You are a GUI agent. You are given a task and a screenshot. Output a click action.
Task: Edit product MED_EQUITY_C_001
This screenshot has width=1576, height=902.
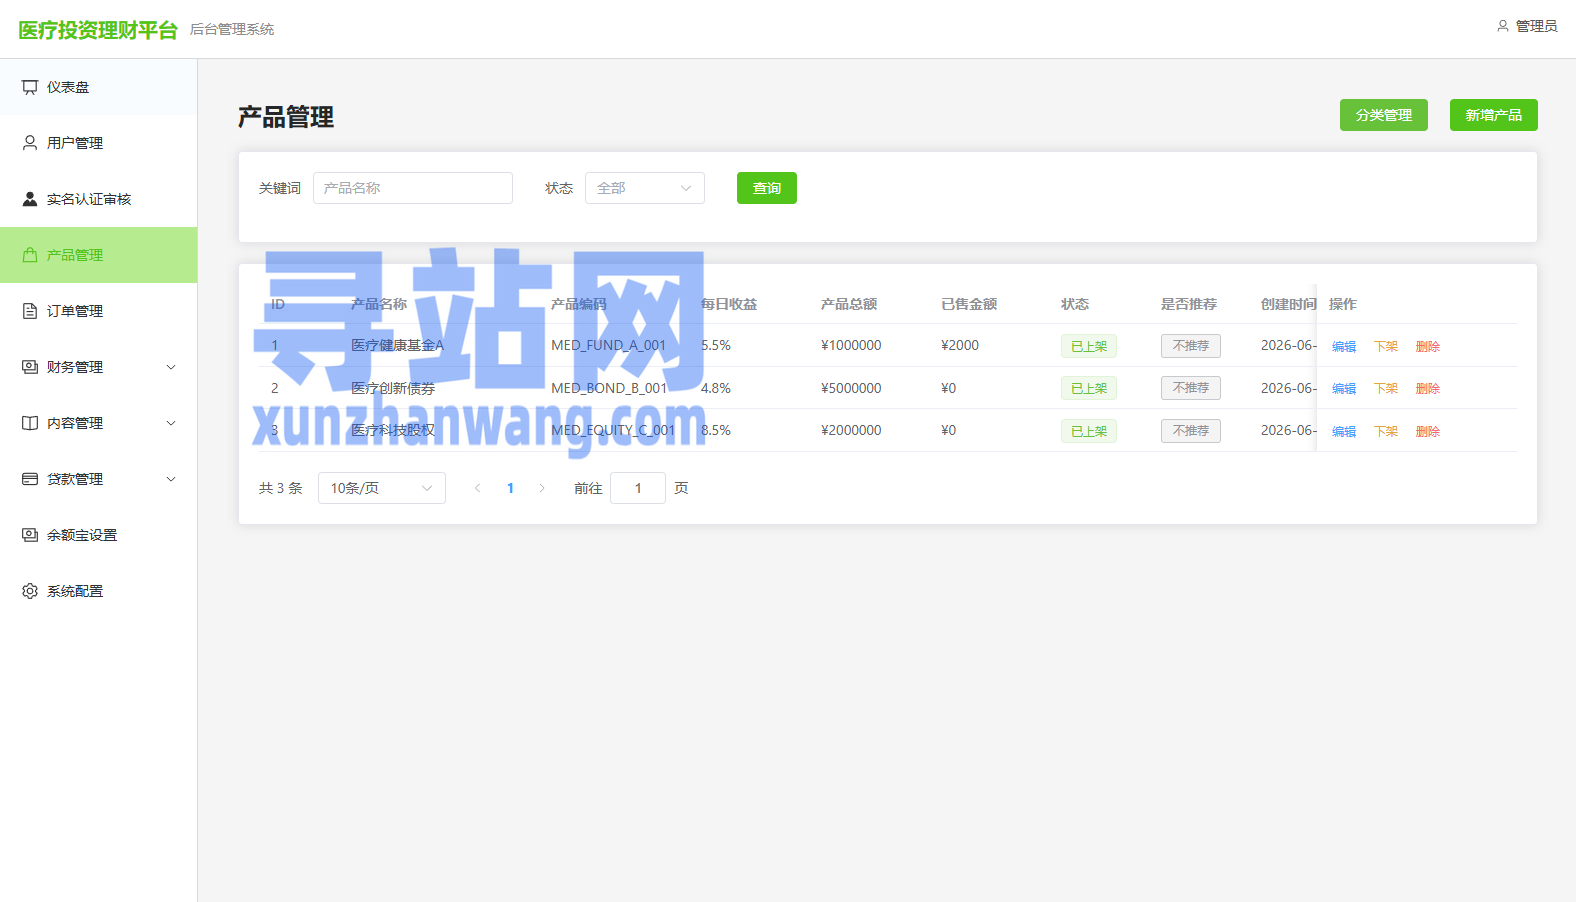1344,431
